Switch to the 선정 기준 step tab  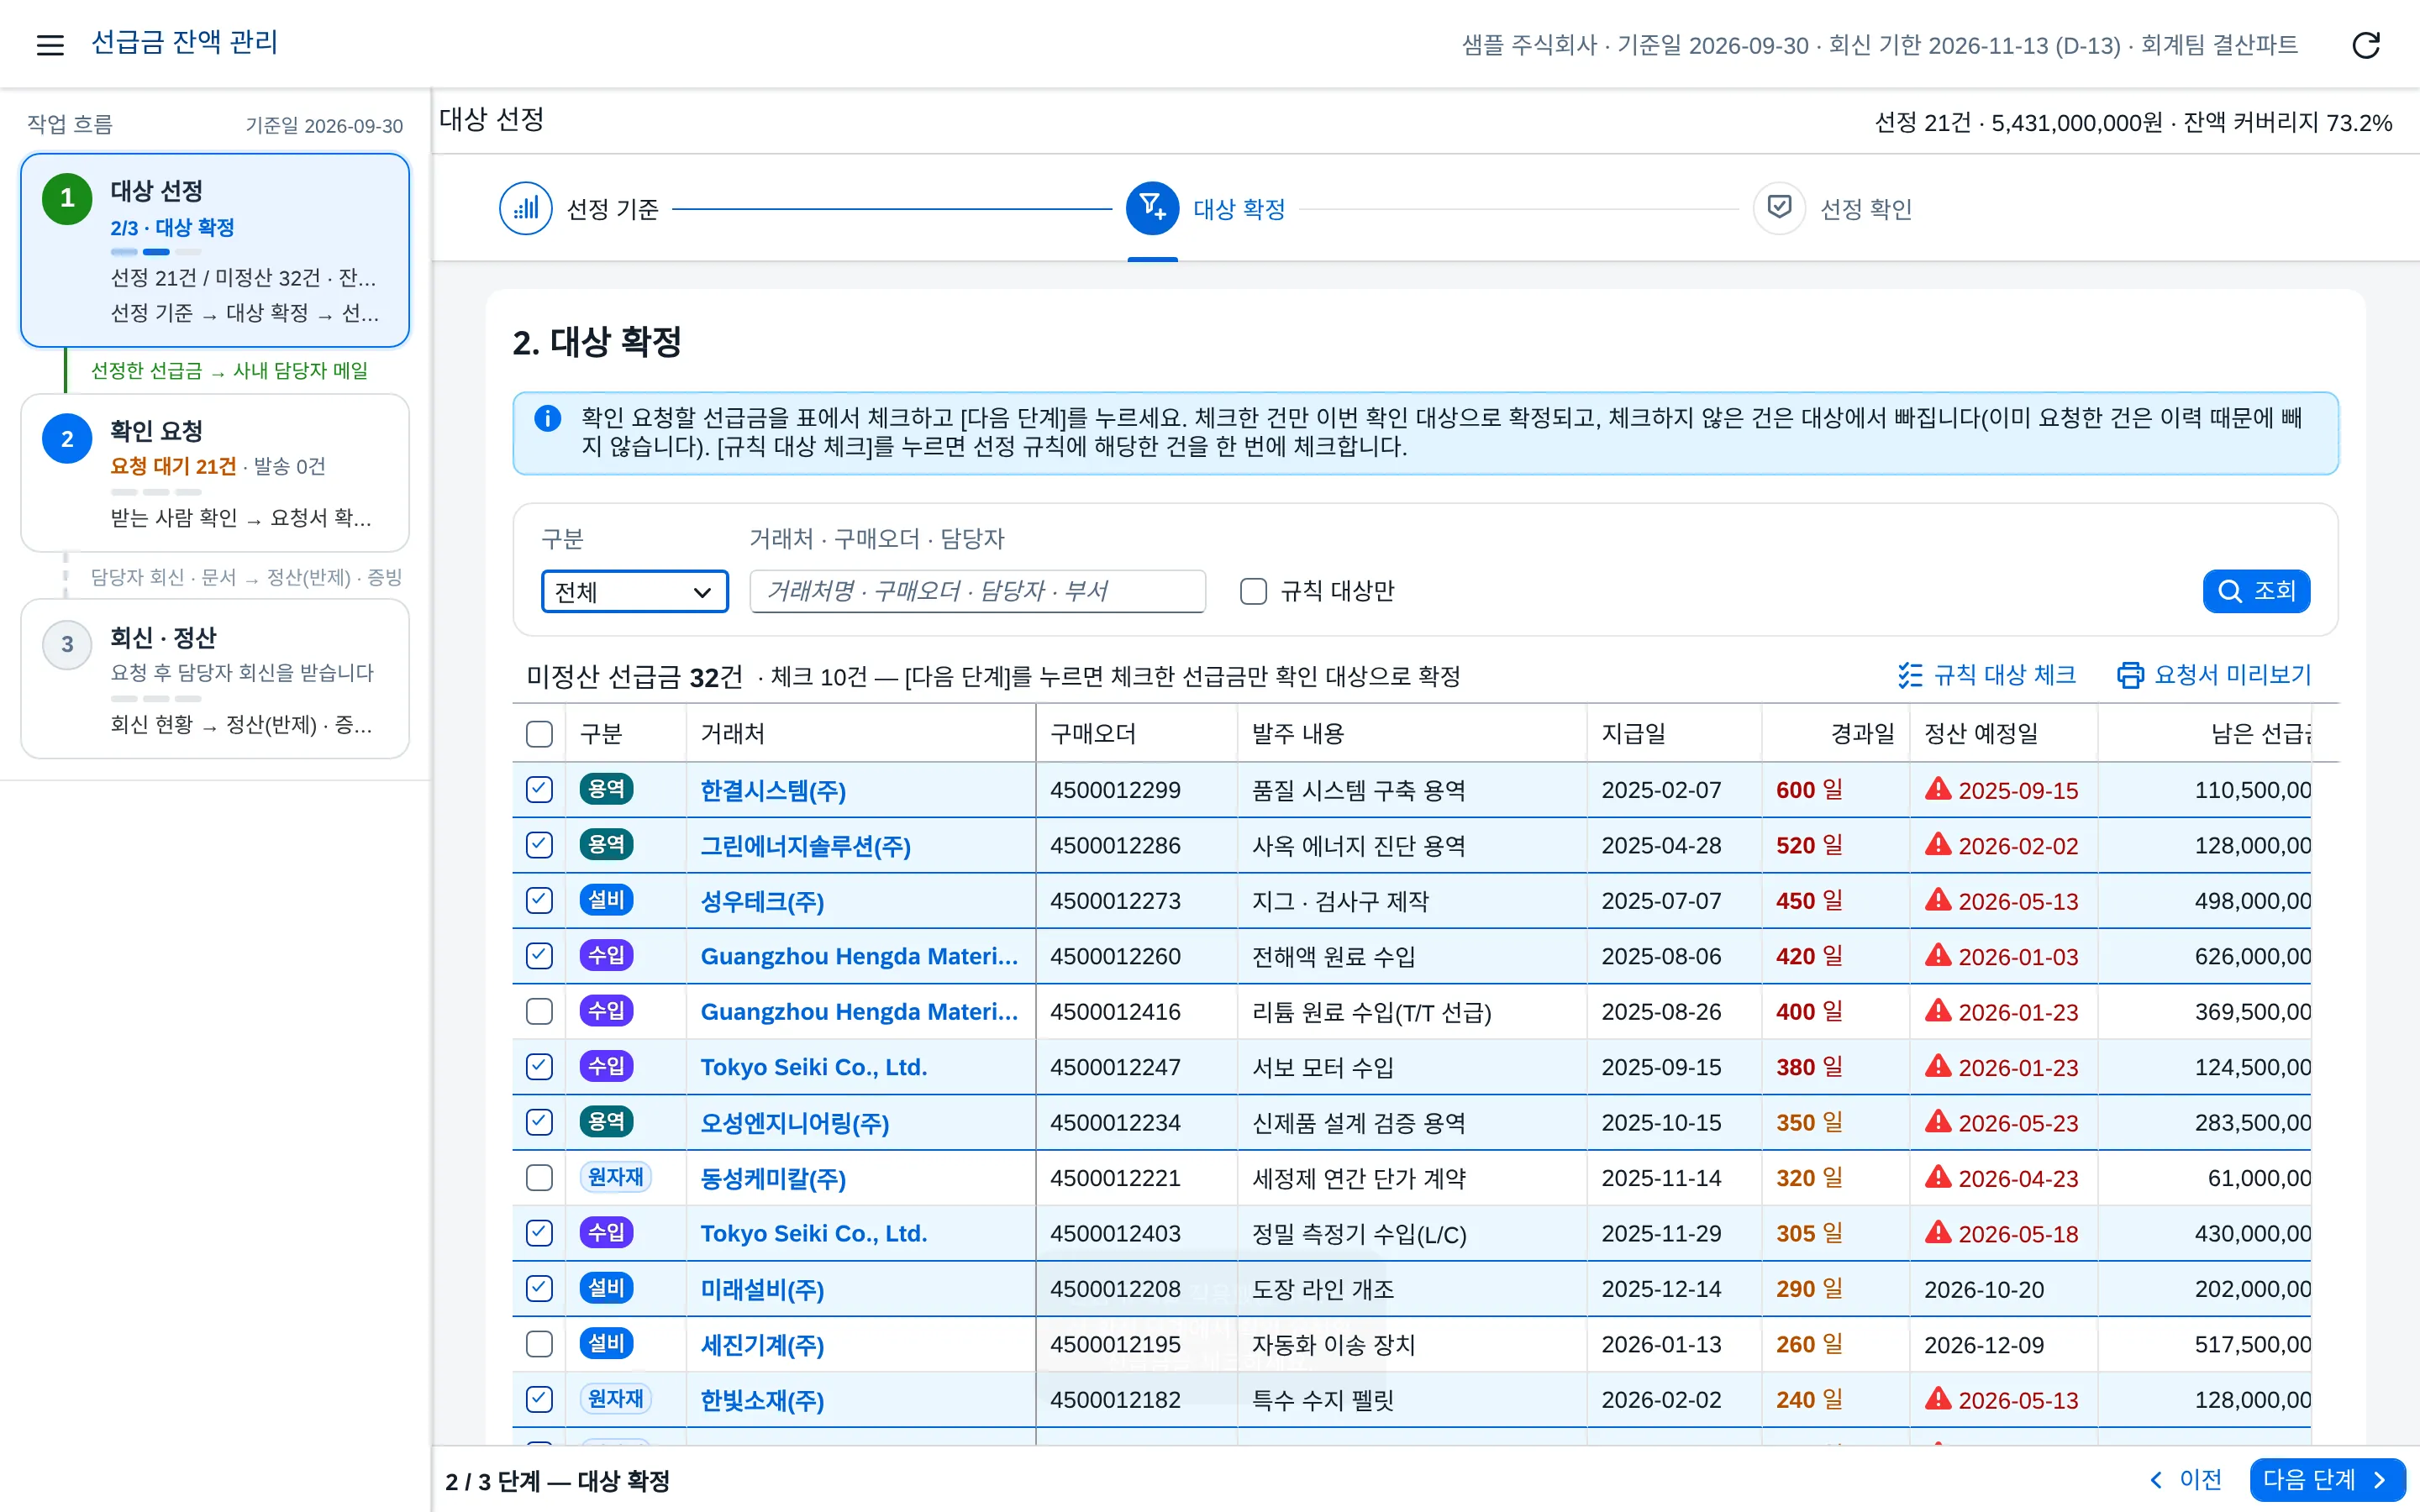tap(580, 208)
